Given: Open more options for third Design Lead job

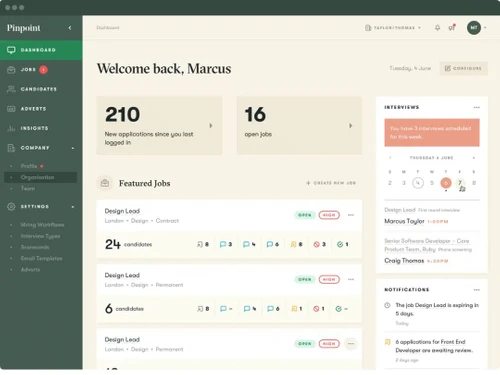Looking at the screenshot, I should [x=351, y=344].
